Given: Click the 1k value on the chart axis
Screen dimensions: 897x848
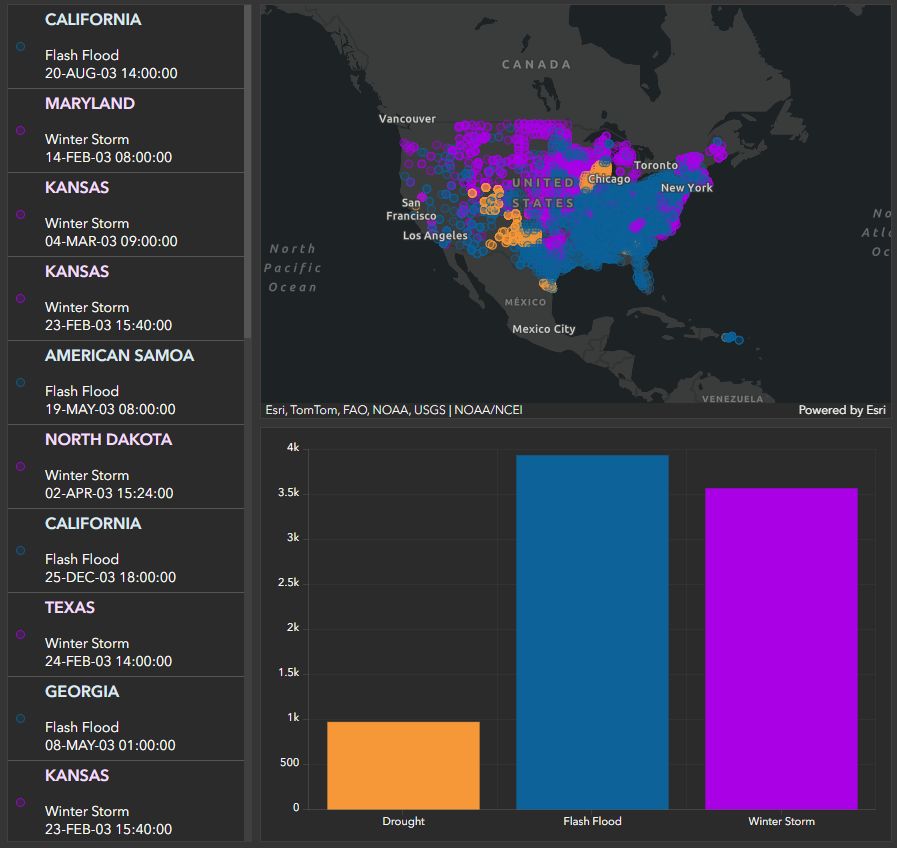Looking at the screenshot, I should pos(293,718).
